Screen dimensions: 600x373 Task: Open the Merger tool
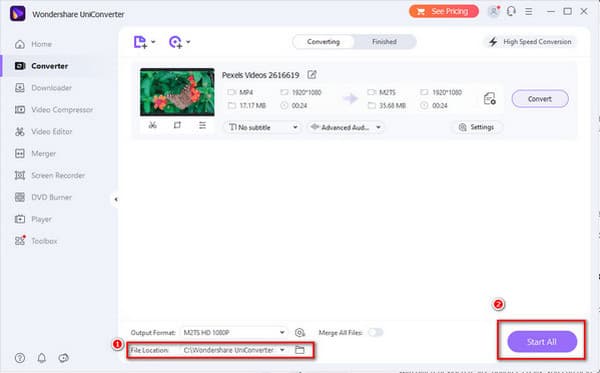[x=35, y=153]
